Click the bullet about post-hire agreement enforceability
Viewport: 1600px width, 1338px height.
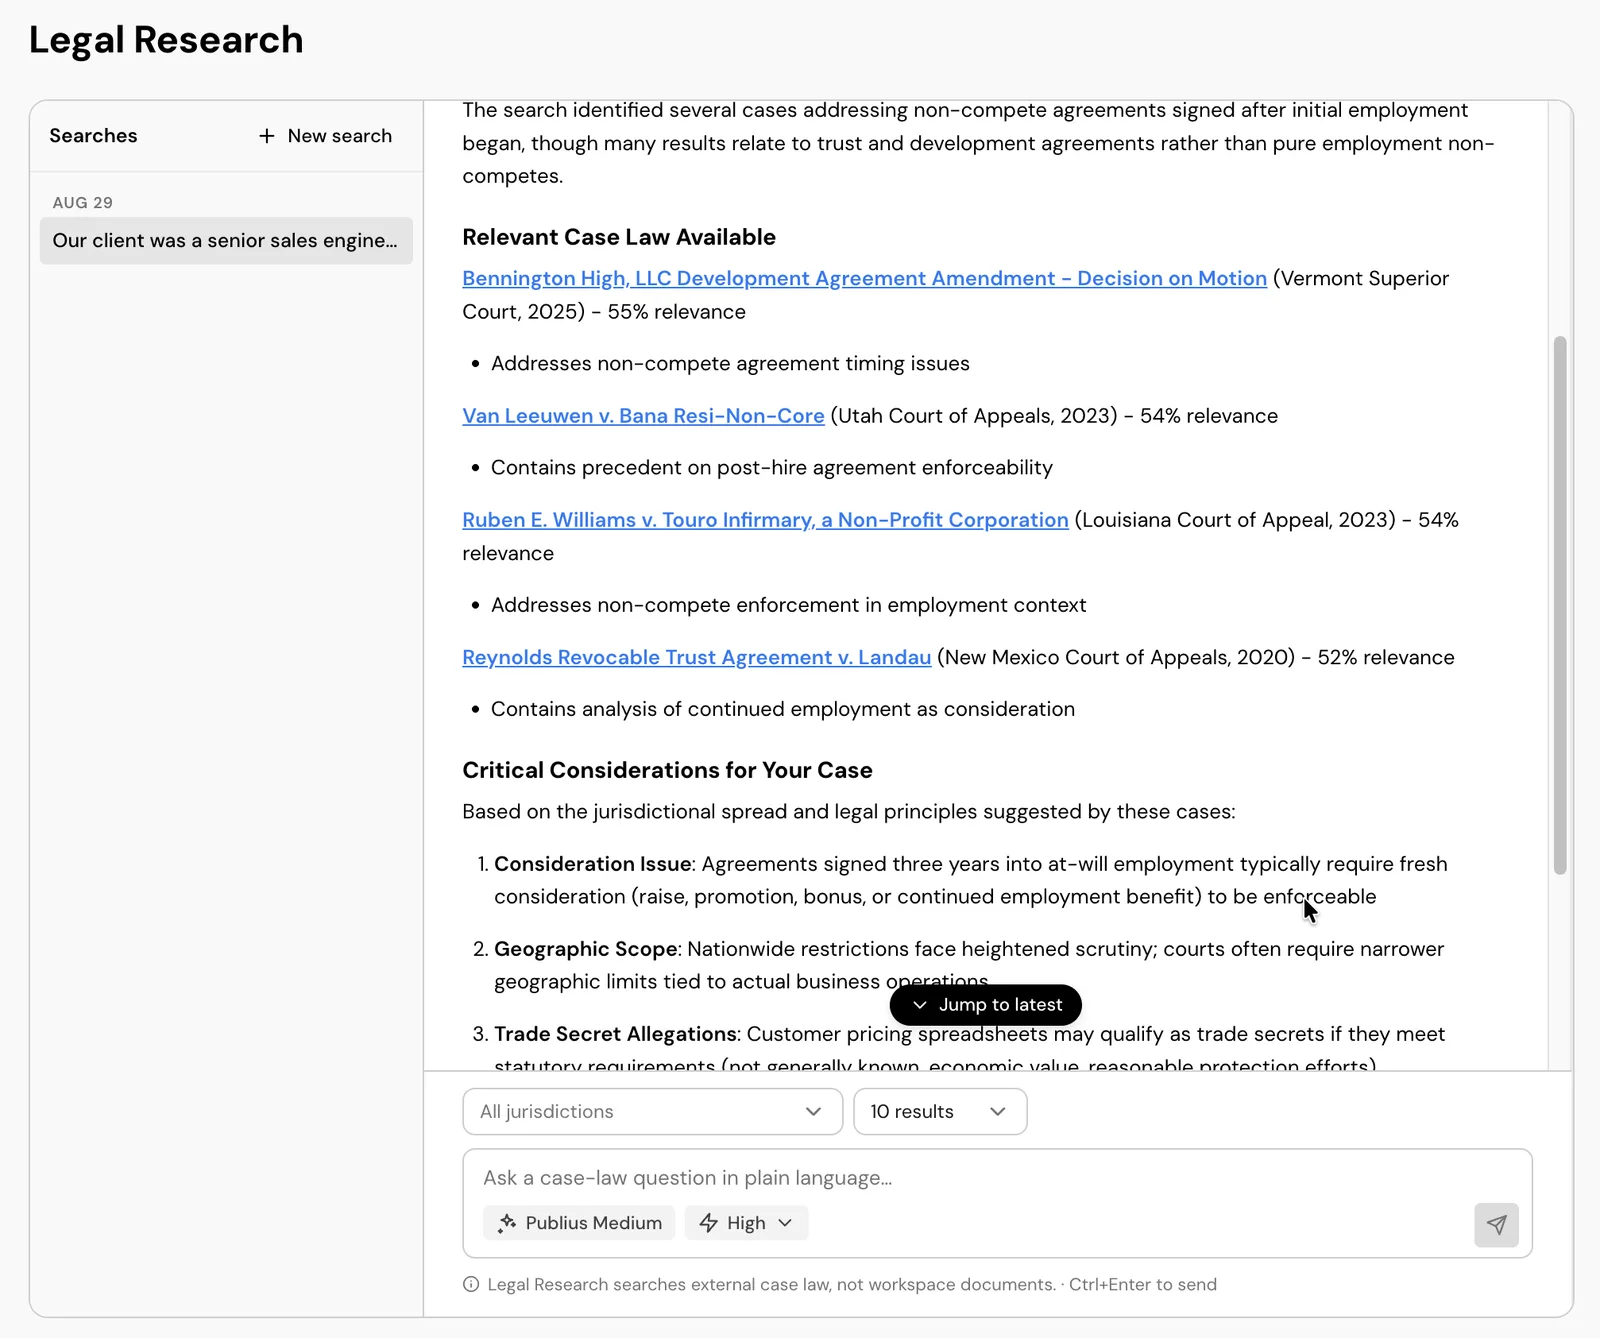click(x=771, y=468)
